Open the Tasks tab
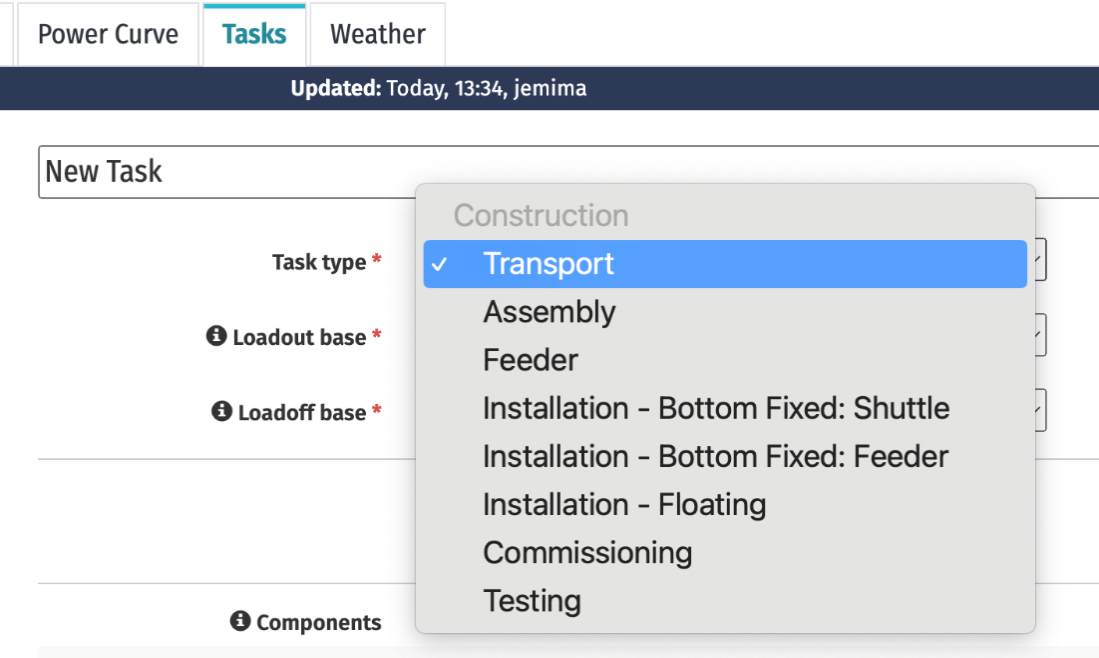This screenshot has width=1099, height=658. coord(254,34)
